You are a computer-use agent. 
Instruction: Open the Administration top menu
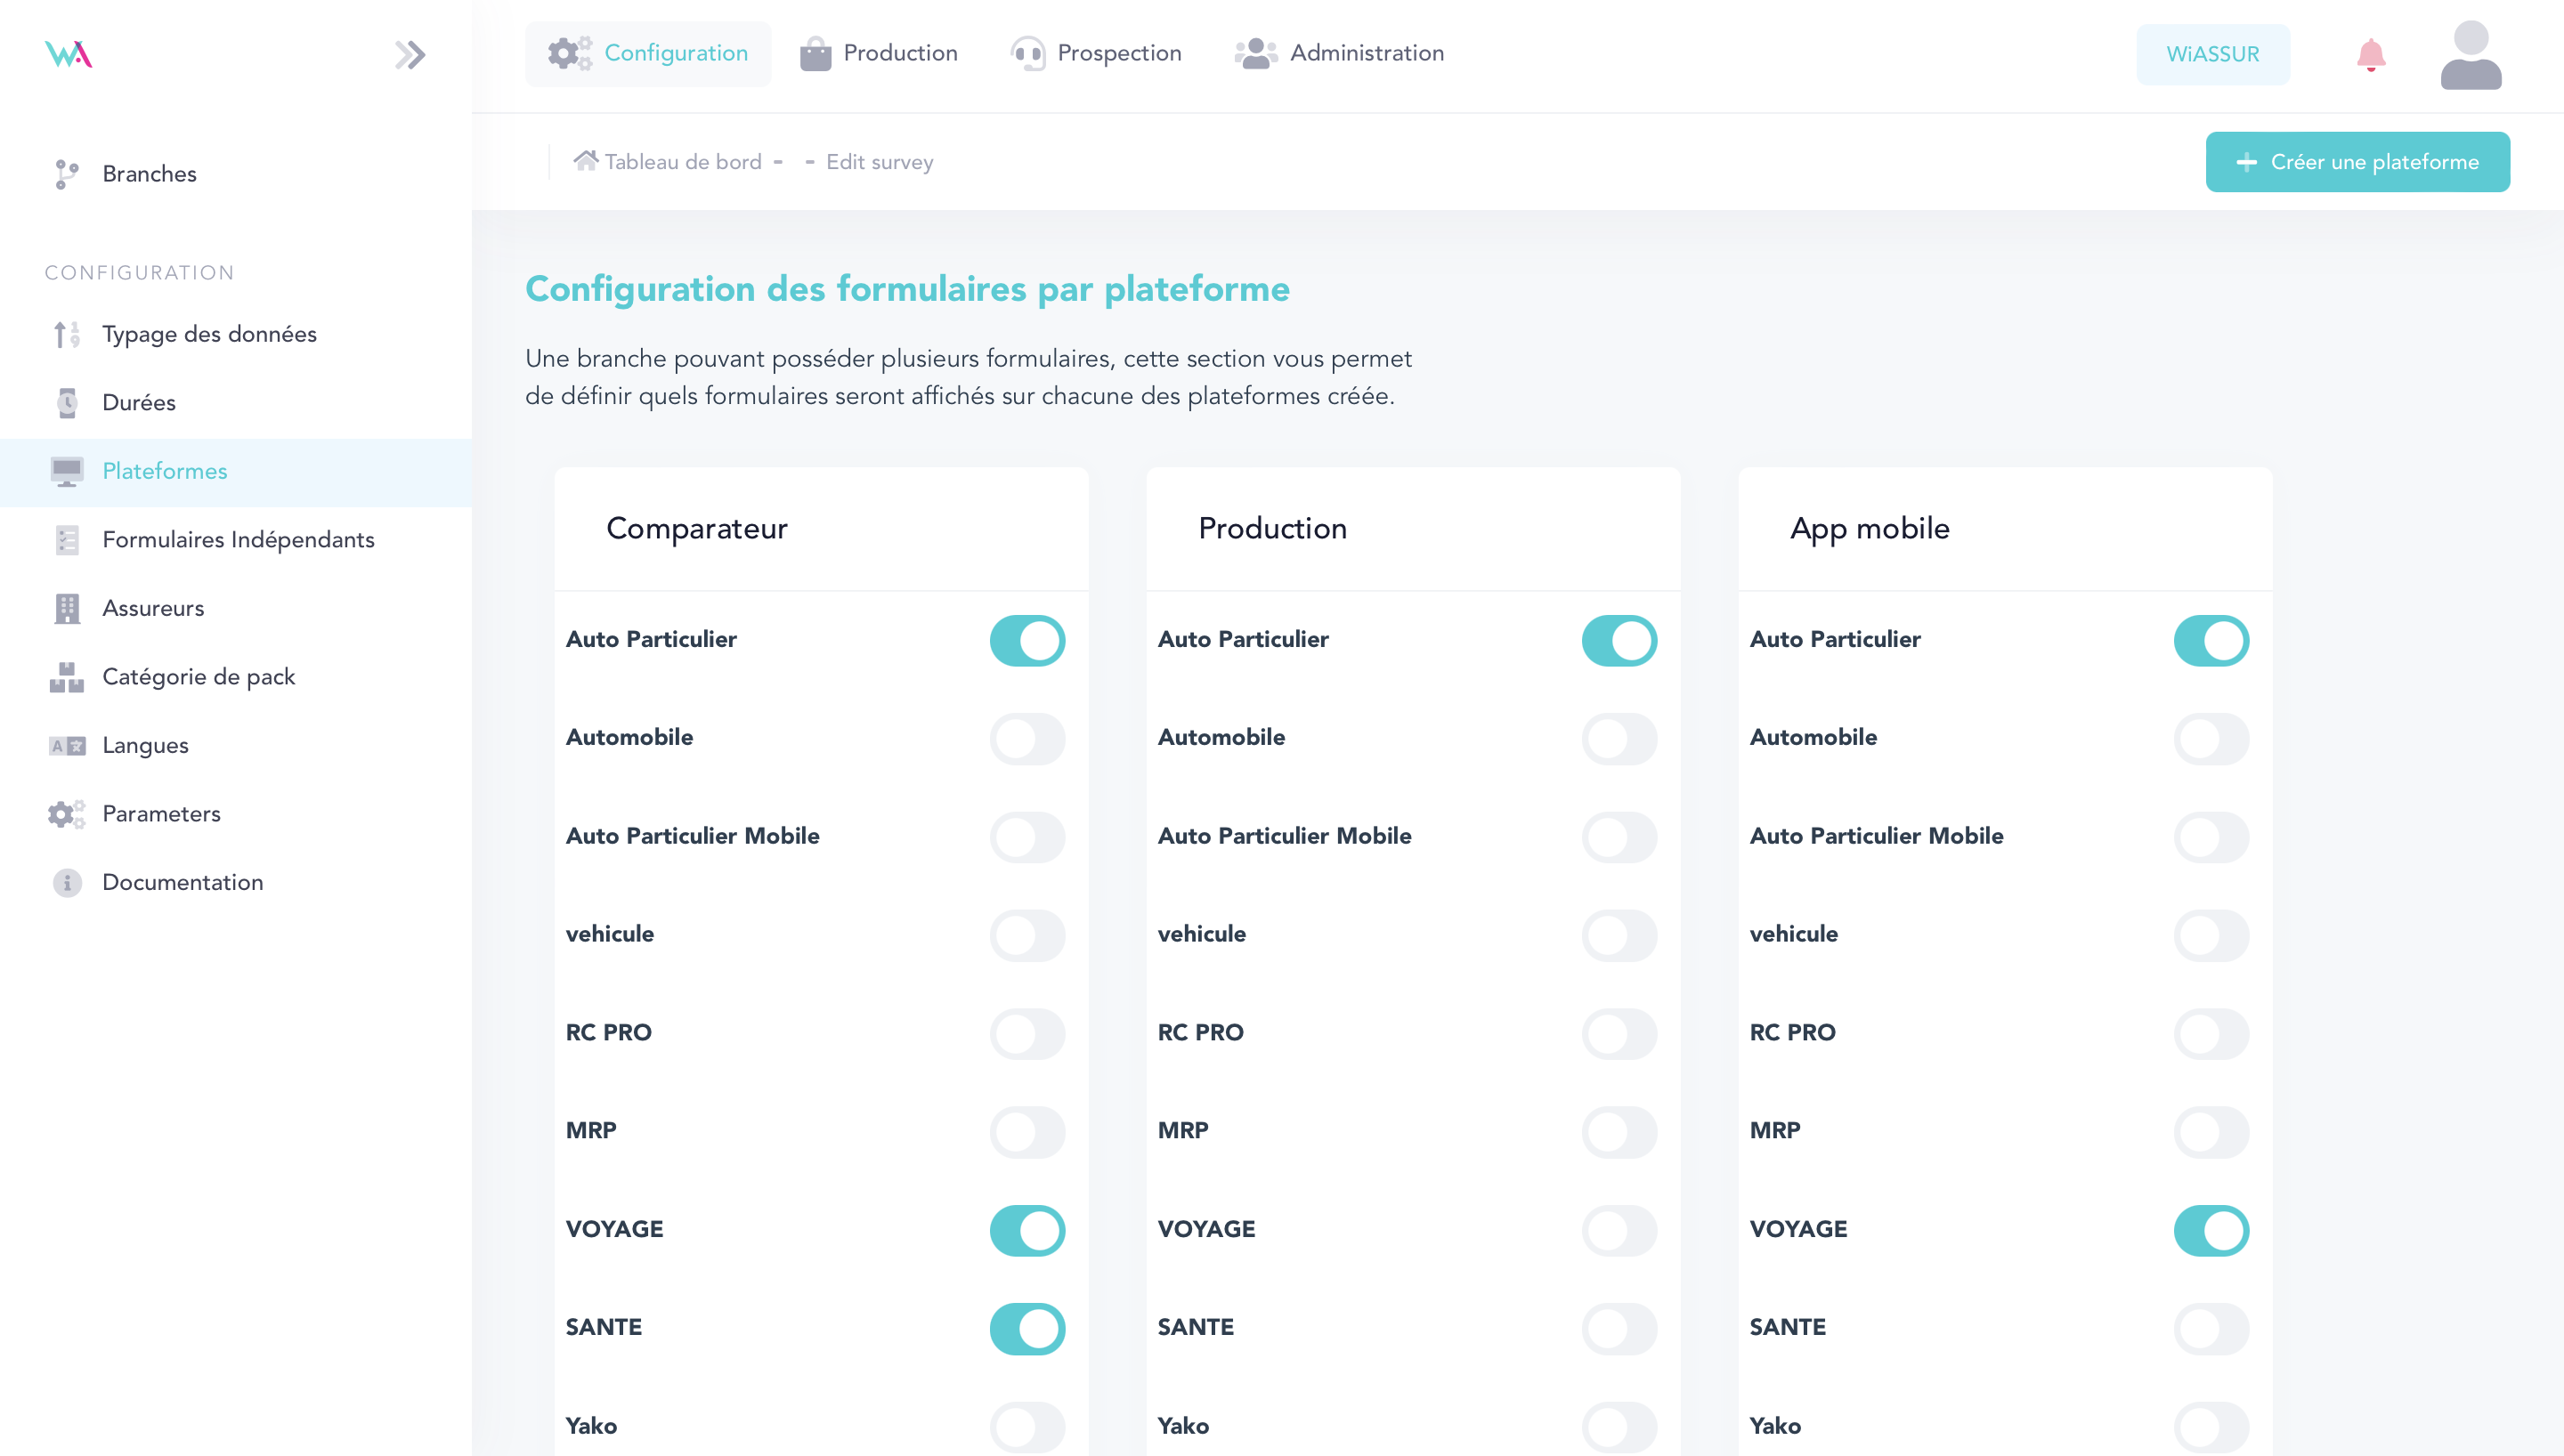pos(1339,53)
